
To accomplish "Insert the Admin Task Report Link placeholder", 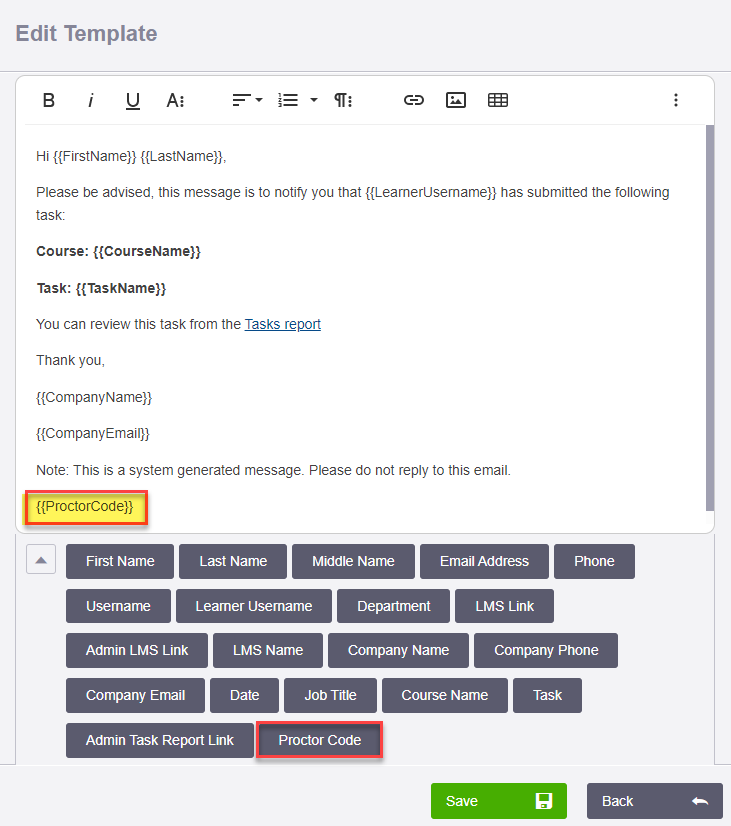I will (160, 740).
